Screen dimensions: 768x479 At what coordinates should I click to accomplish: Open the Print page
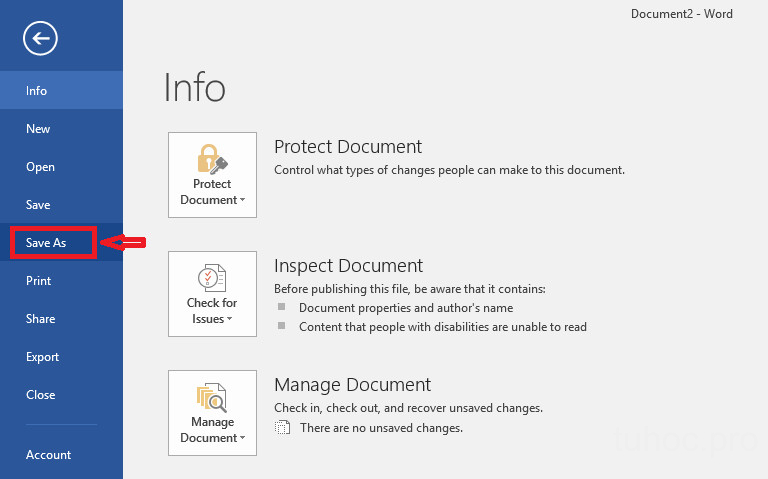pyautogui.click(x=61, y=281)
